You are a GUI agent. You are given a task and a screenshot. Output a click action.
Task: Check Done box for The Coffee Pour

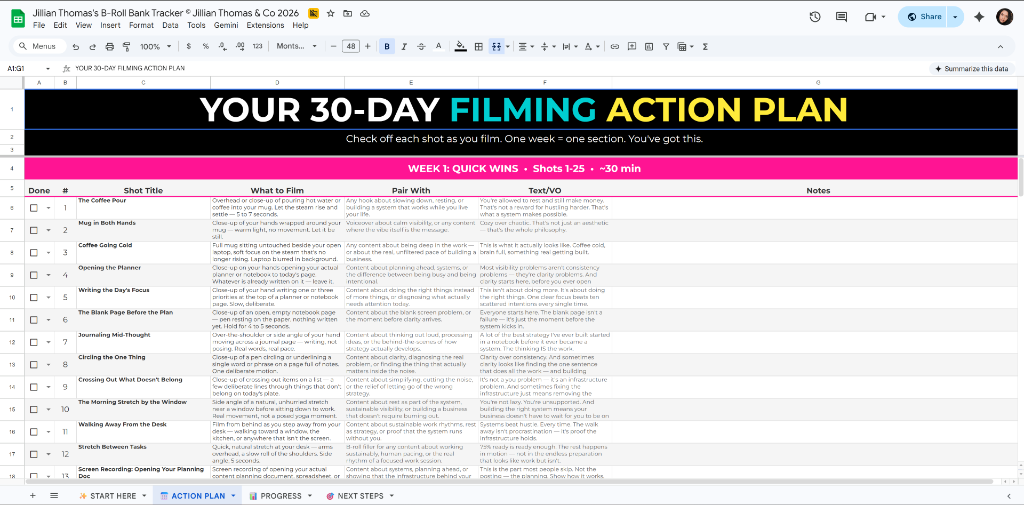click(x=33, y=208)
